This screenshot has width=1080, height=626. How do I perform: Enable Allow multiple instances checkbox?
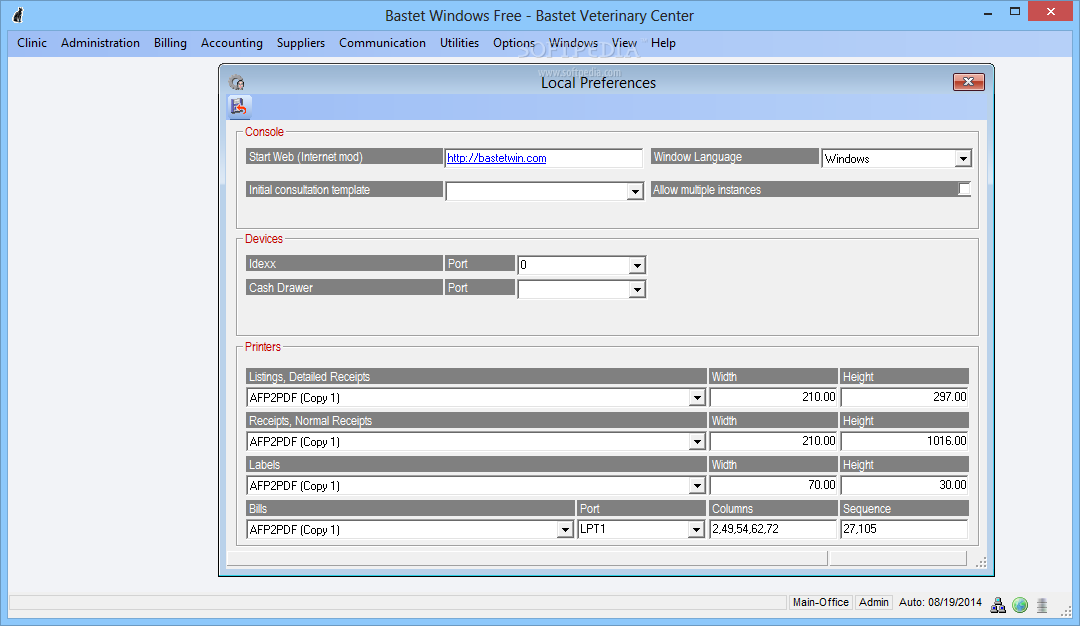964,189
